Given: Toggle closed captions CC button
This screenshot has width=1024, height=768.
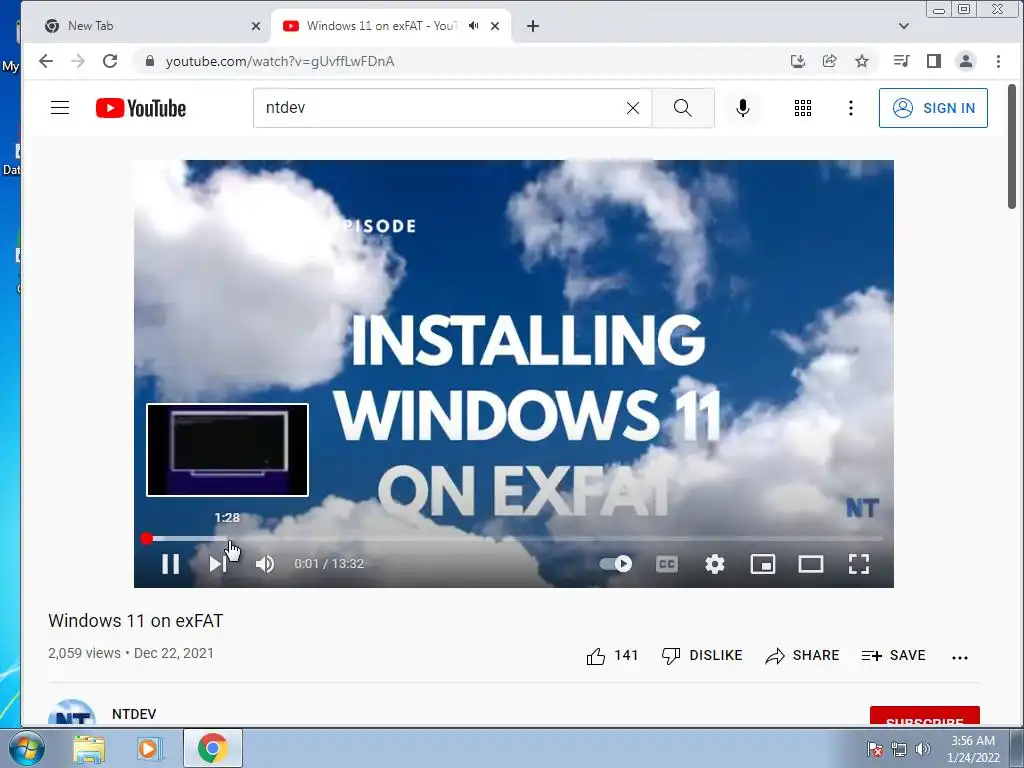Looking at the screenshot, I should tap(666, 564).
